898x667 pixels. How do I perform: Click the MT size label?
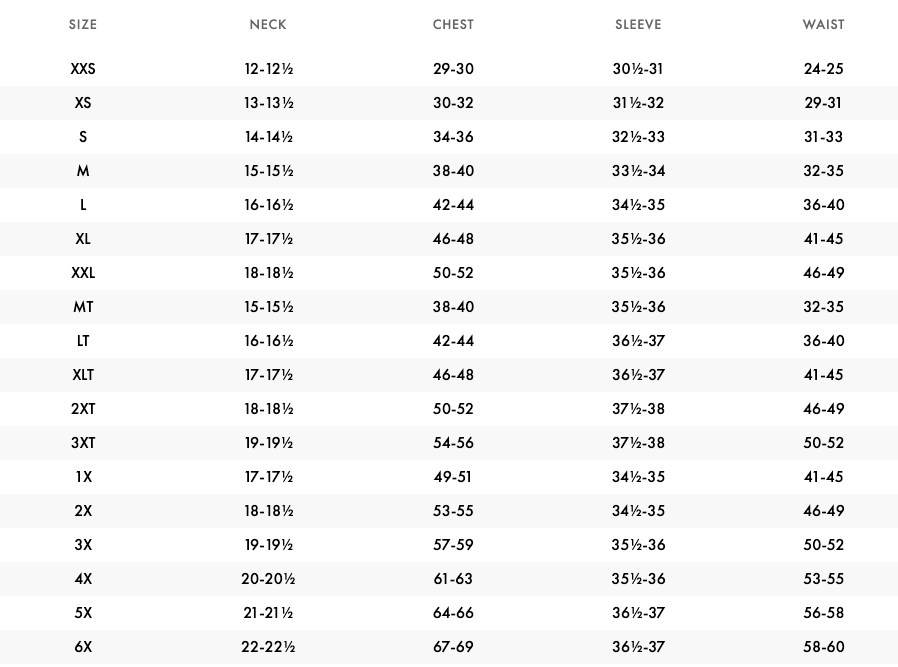click(x=83, y=307)
